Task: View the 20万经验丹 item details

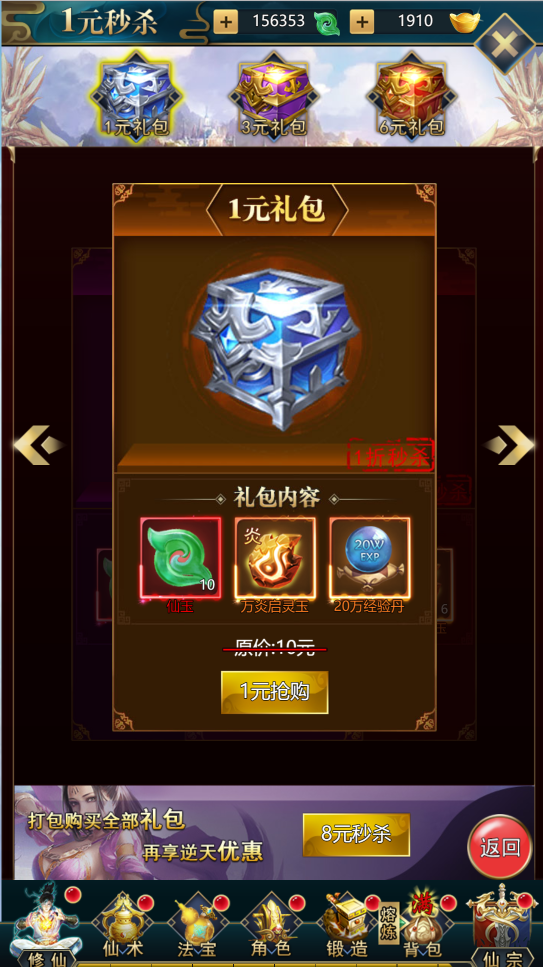Action: (369, 558)
